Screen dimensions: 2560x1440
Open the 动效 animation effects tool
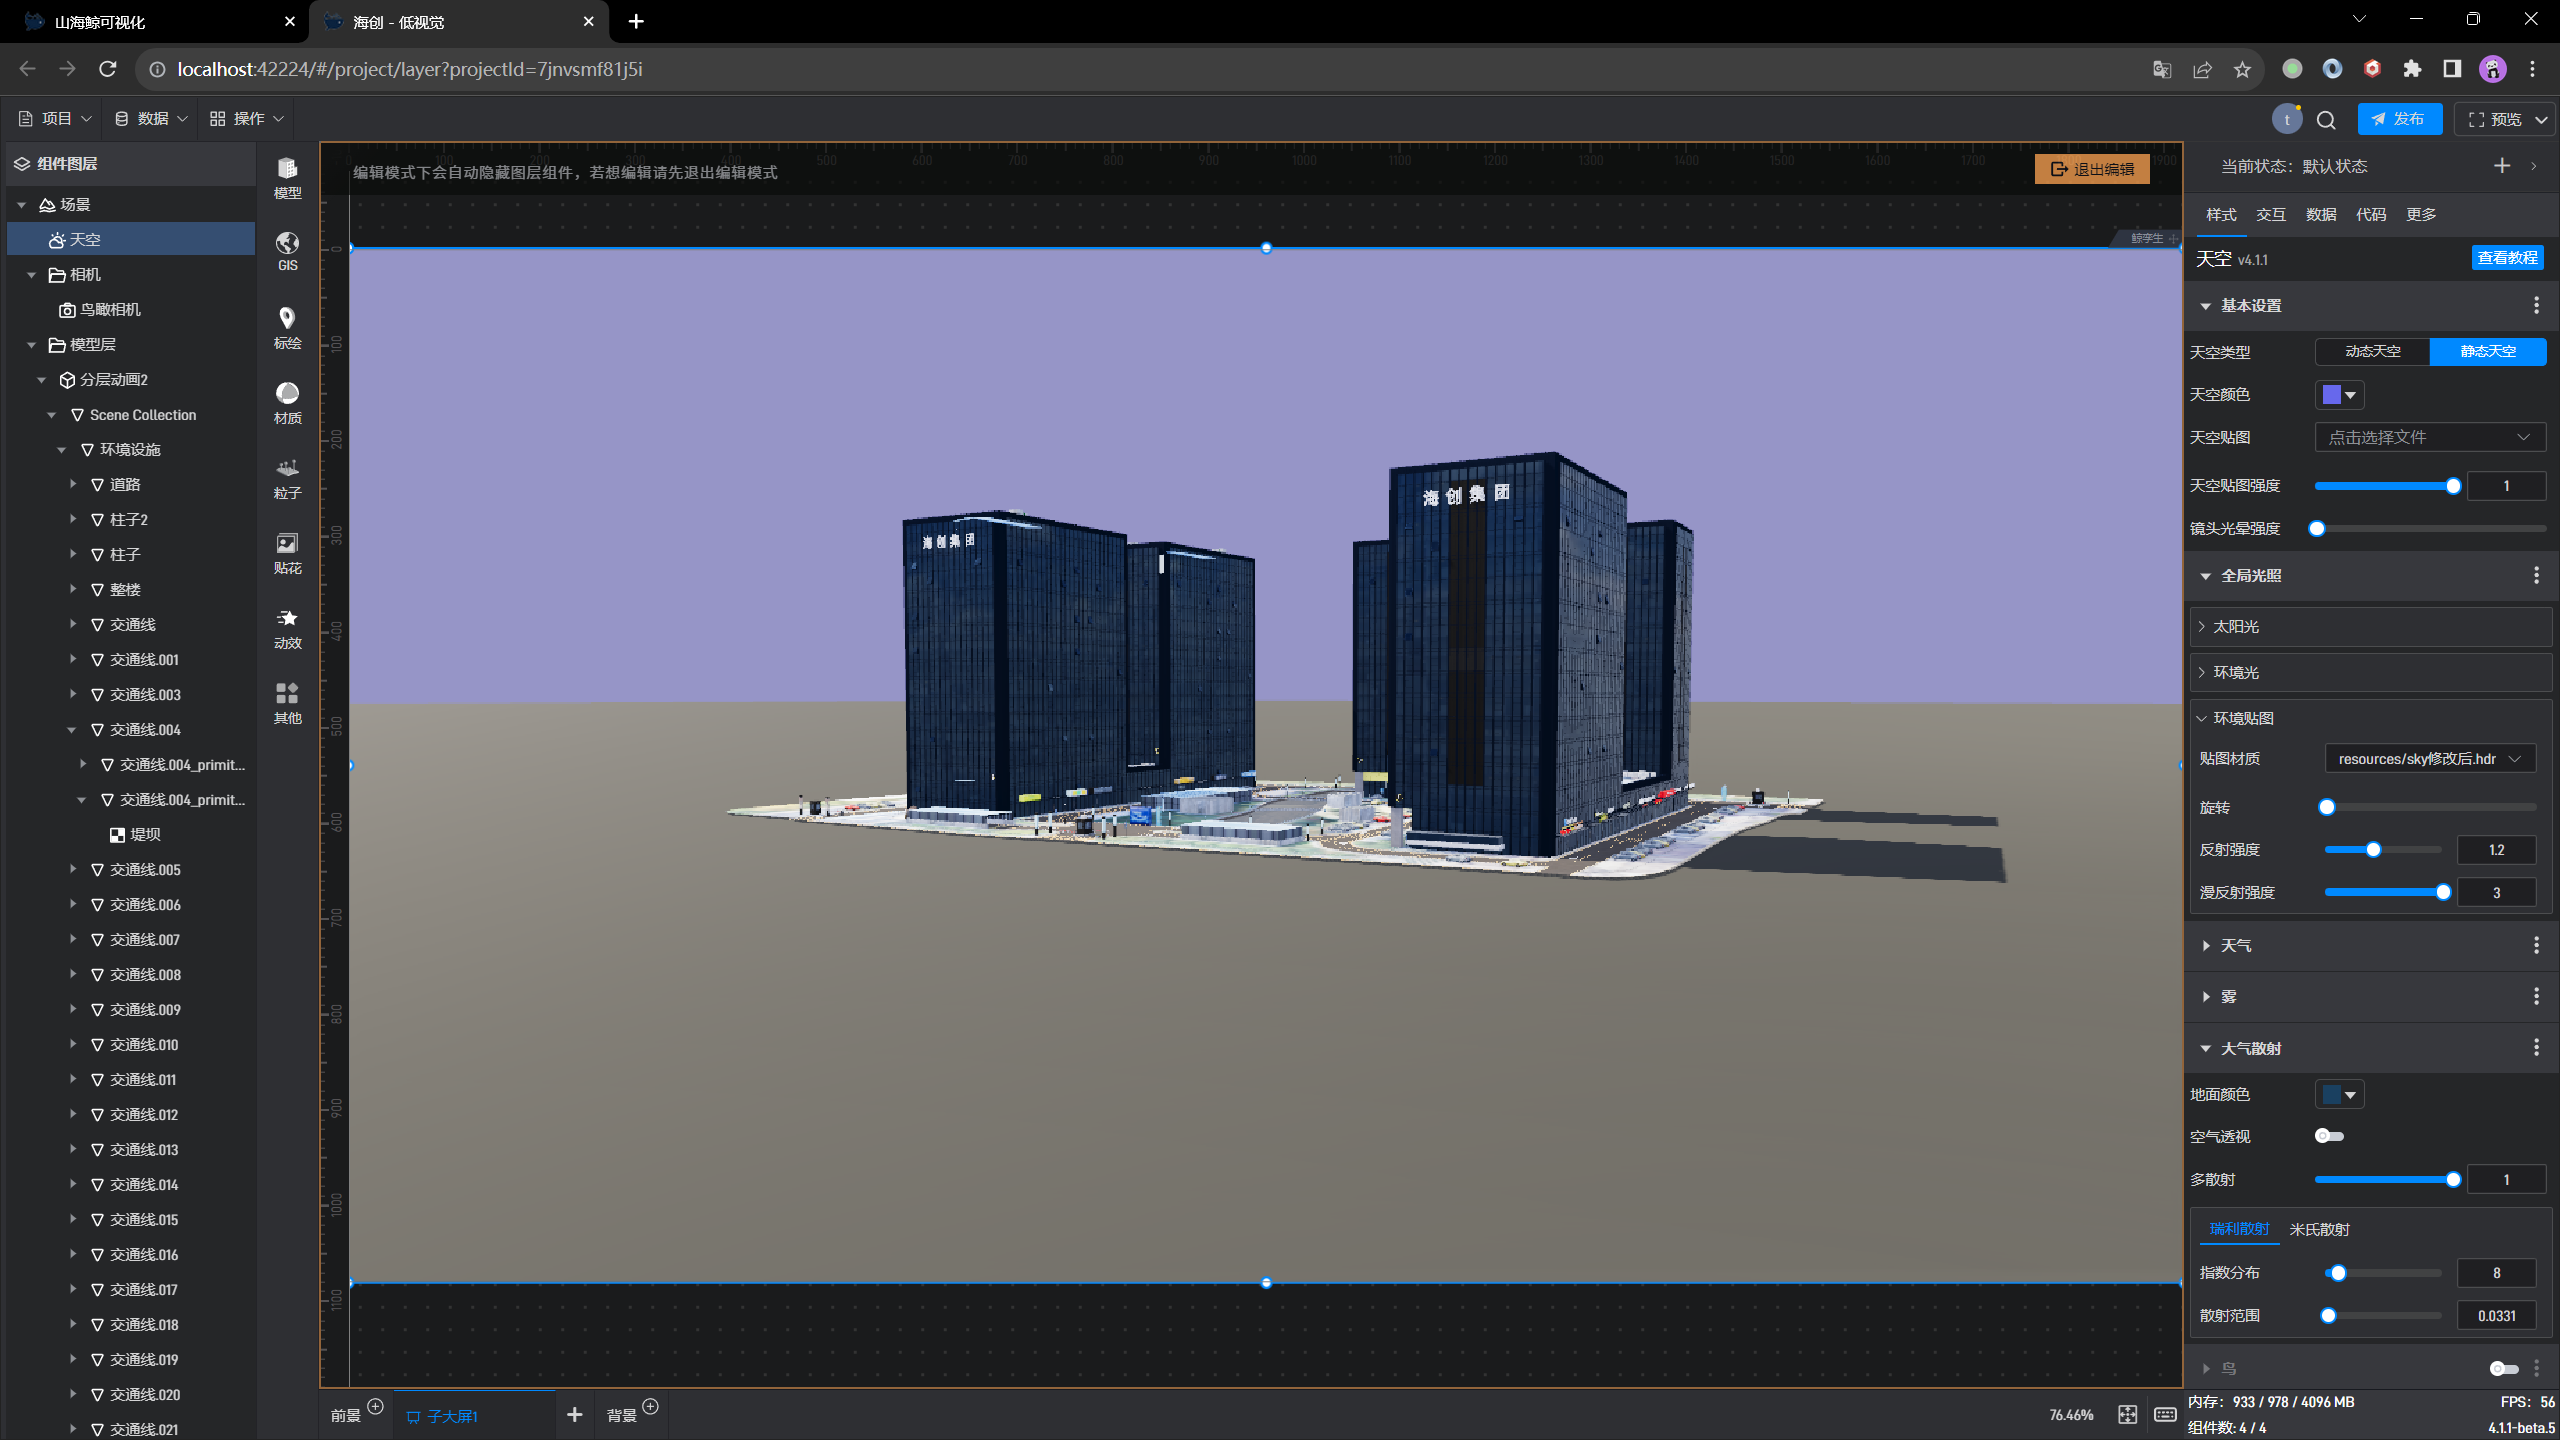[x=287, y=627]
